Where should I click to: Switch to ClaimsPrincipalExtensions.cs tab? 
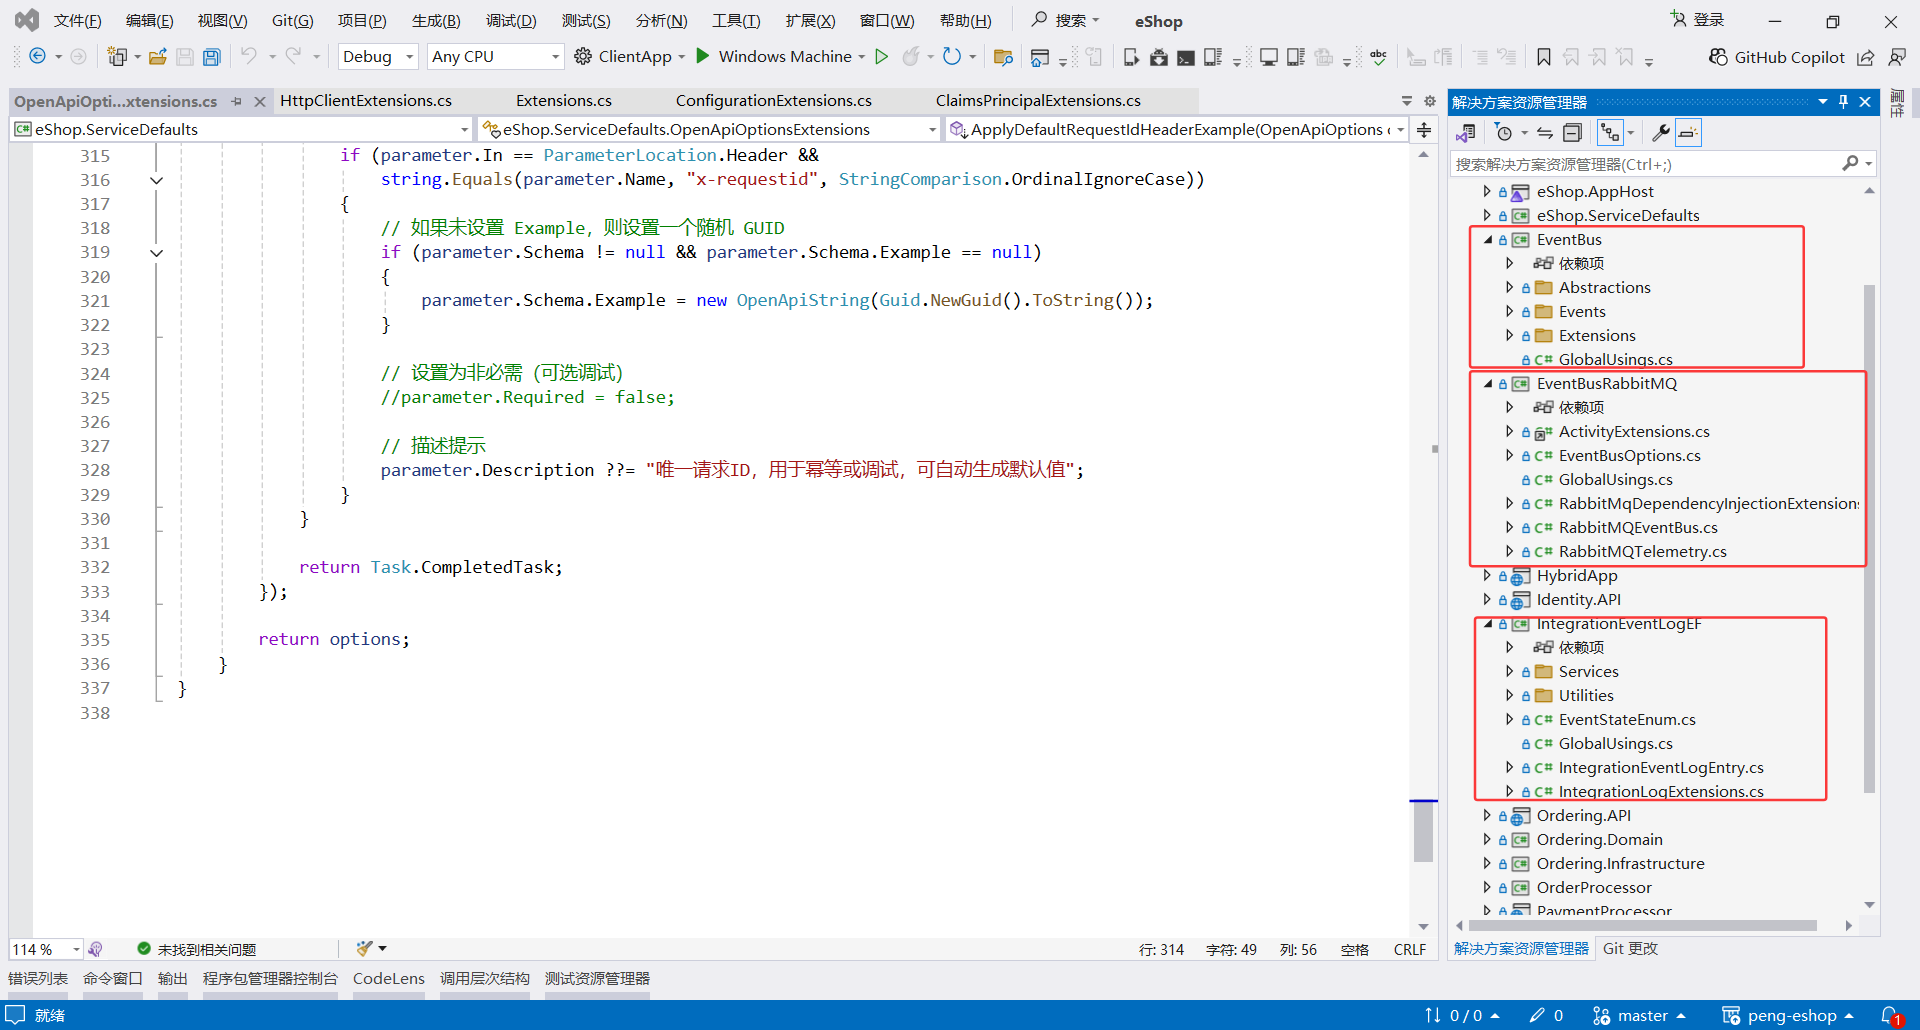[x=1038, y=101]
